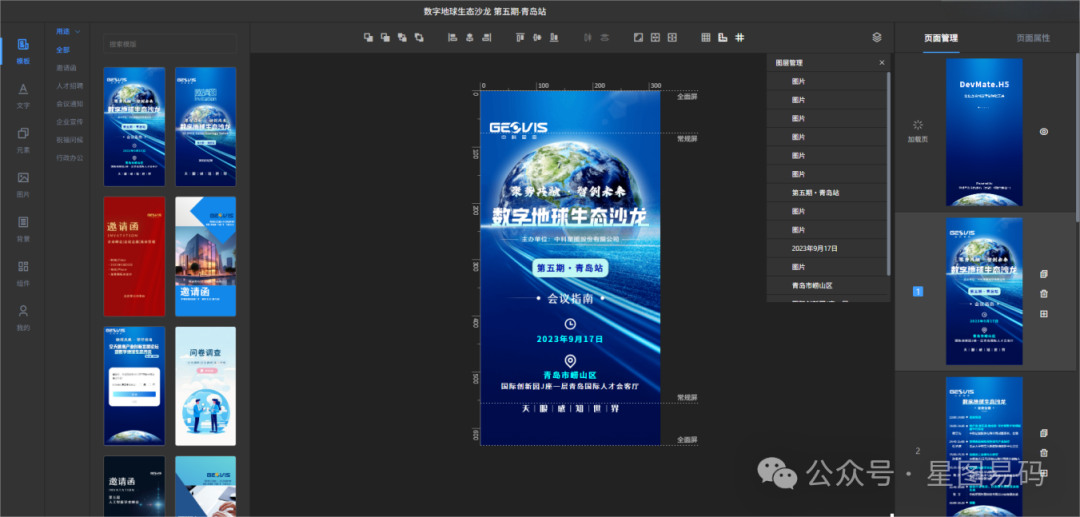
Task: Align selection to the bottom edge
Action: [554, 37]
